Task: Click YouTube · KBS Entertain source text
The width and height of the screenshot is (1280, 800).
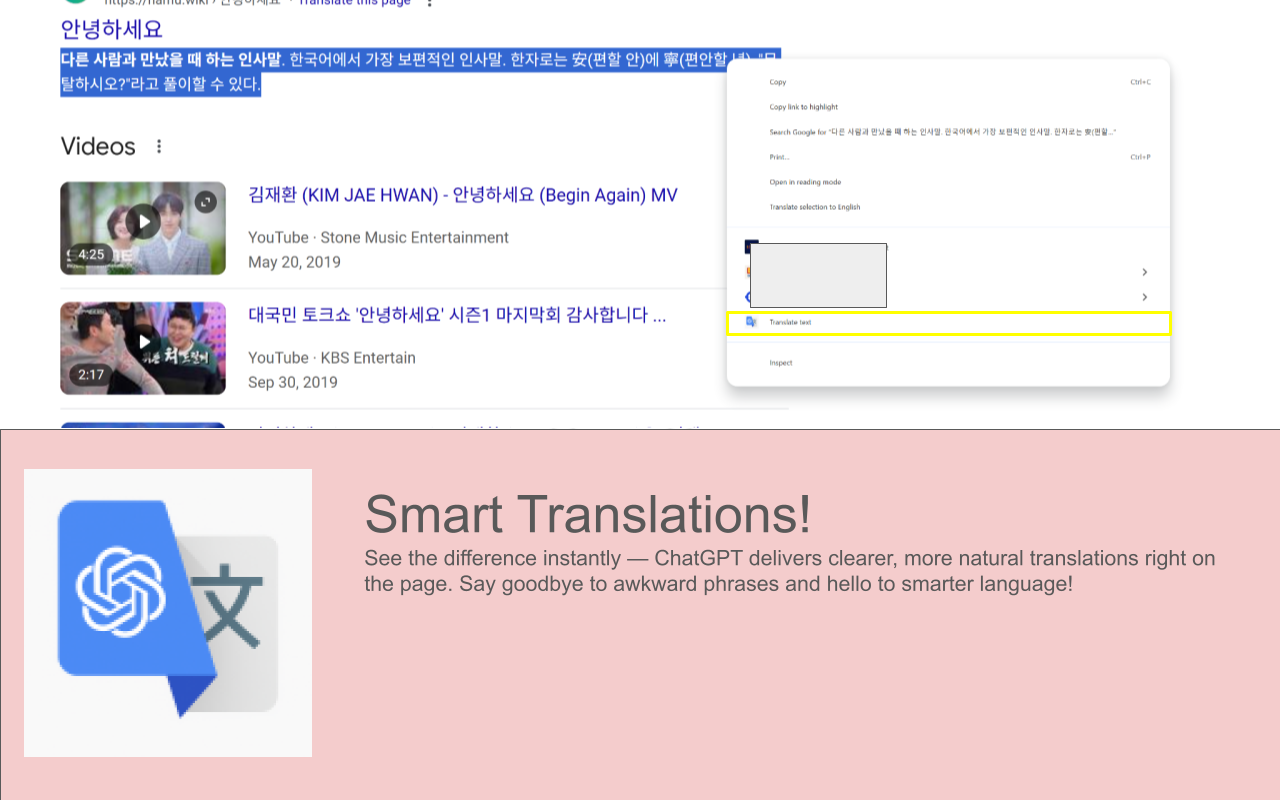Action: point(332,357)
